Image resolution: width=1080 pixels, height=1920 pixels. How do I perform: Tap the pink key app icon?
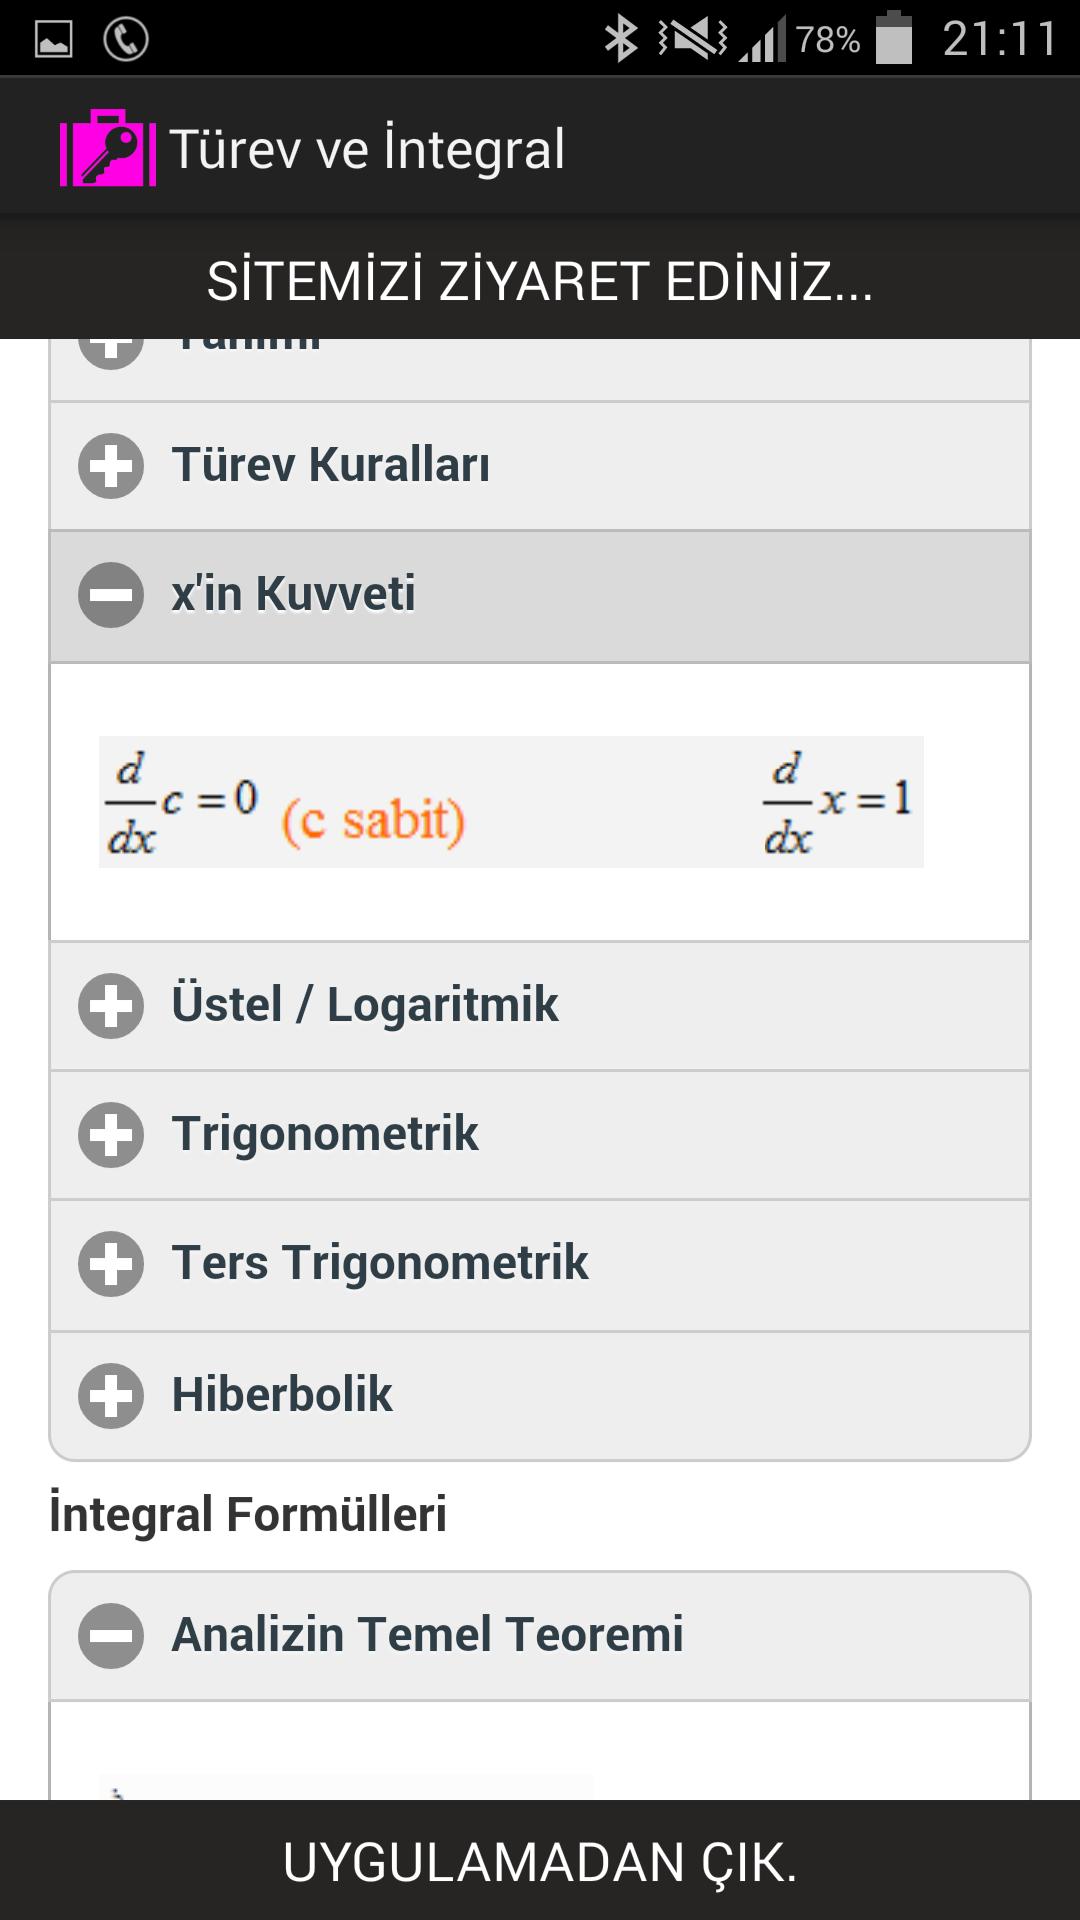[108, 148]
